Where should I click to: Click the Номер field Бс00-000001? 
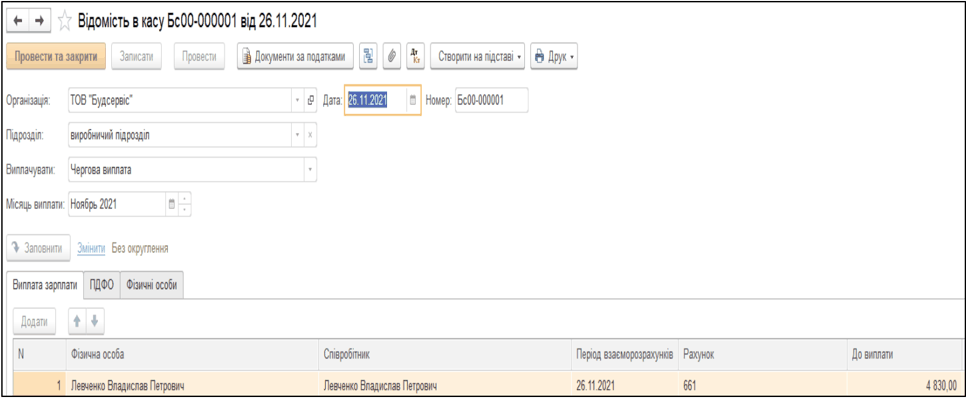[491, 100]
